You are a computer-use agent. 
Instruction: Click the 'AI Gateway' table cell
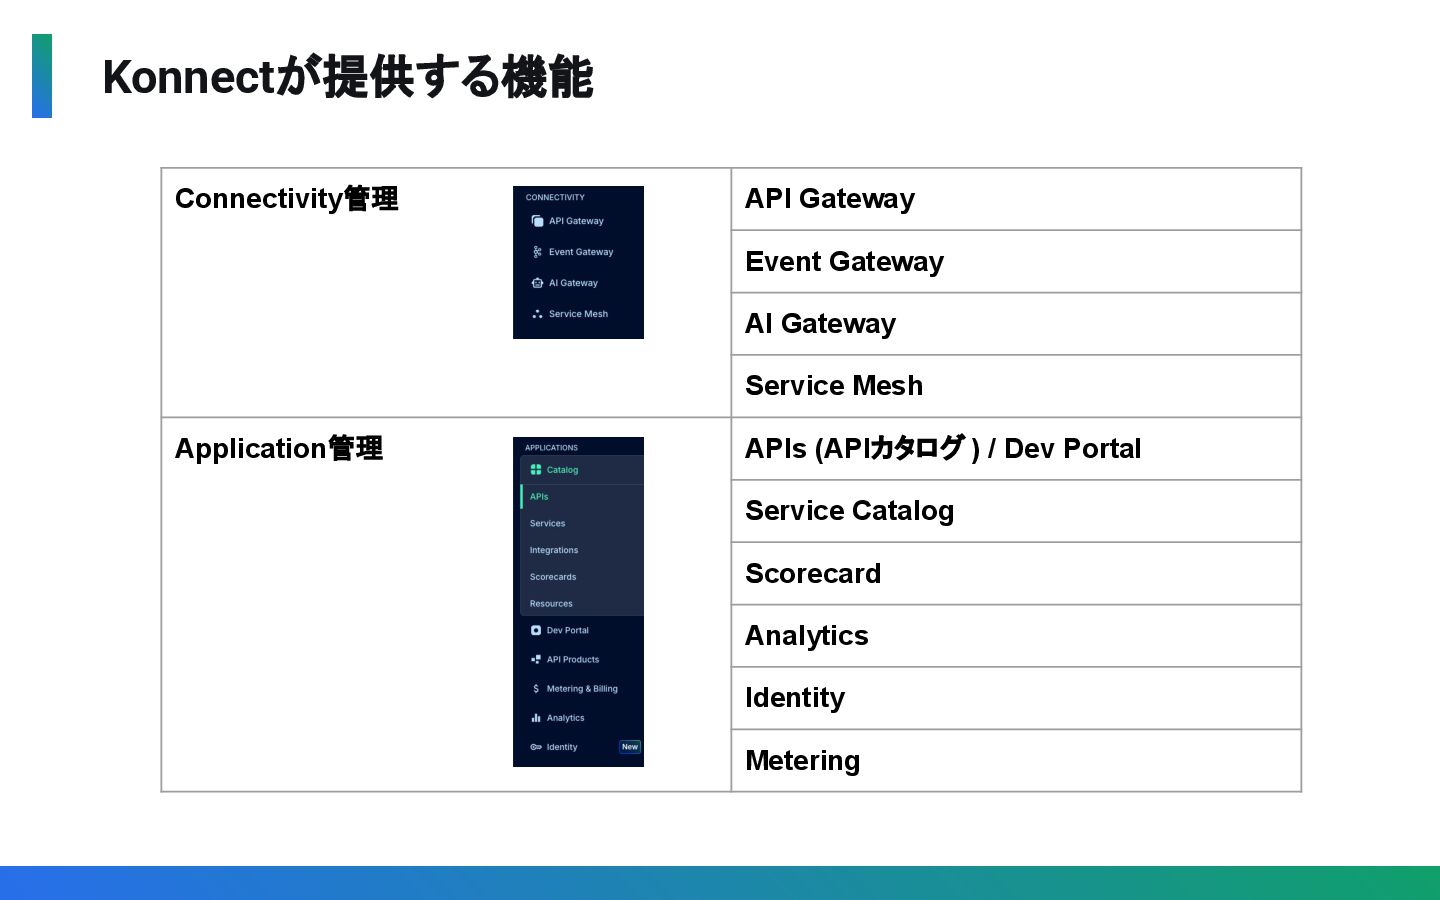point(1016,324)
